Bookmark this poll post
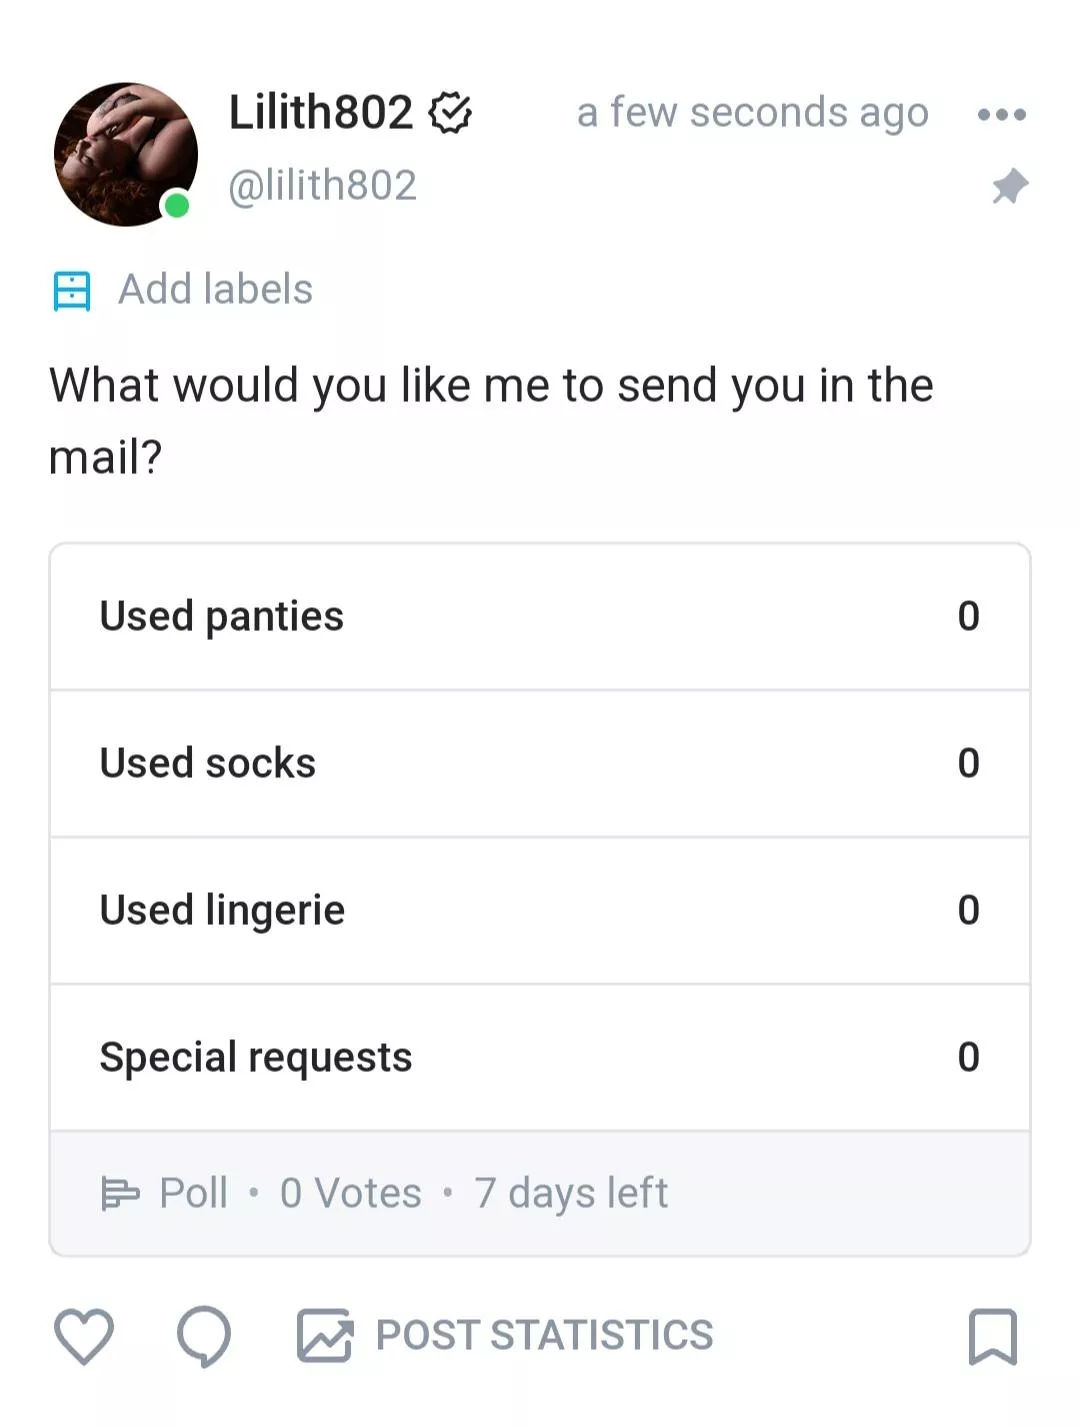 [x=992, y=1336]
